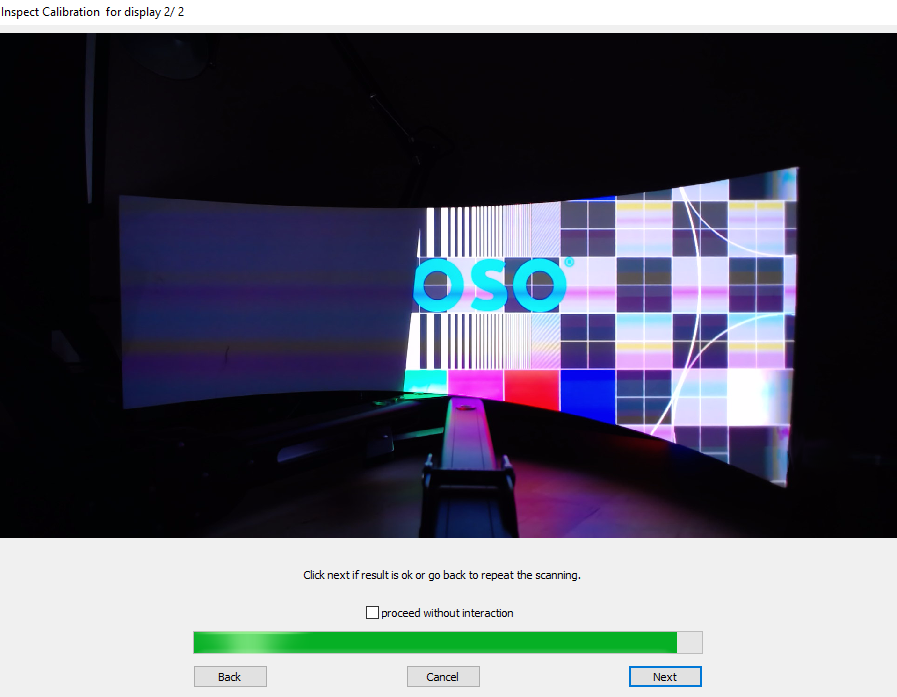Click the green calibration progress bar
Viewport: 897px width, 697px height.
click(435, 642)
